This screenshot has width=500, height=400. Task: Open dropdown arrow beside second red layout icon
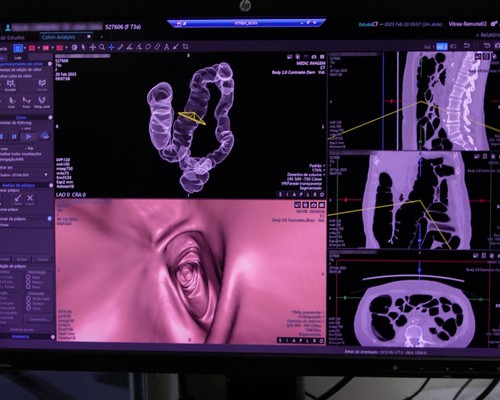tap(53, 48)
